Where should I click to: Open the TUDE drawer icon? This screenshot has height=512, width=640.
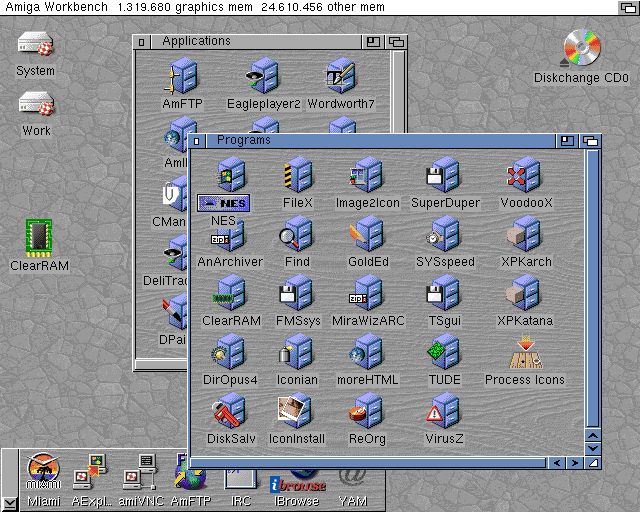point(444,352)
